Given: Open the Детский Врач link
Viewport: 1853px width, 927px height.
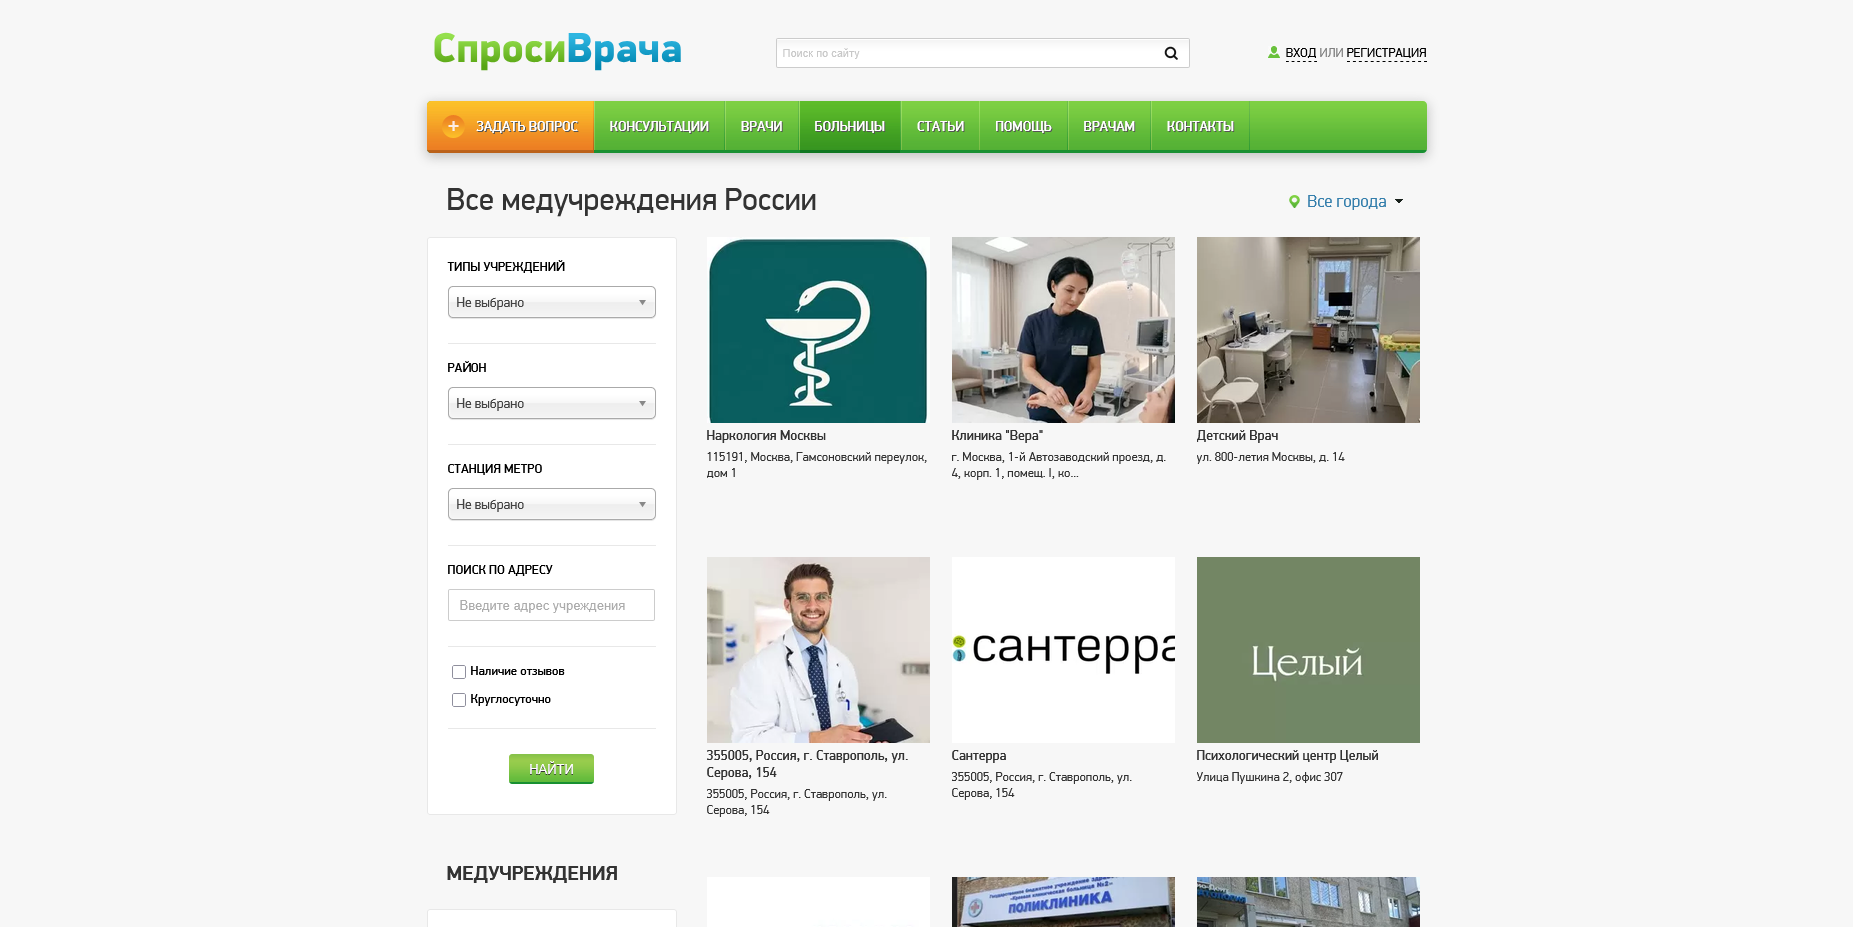Looking at the screenshot, I should 1237,436.
